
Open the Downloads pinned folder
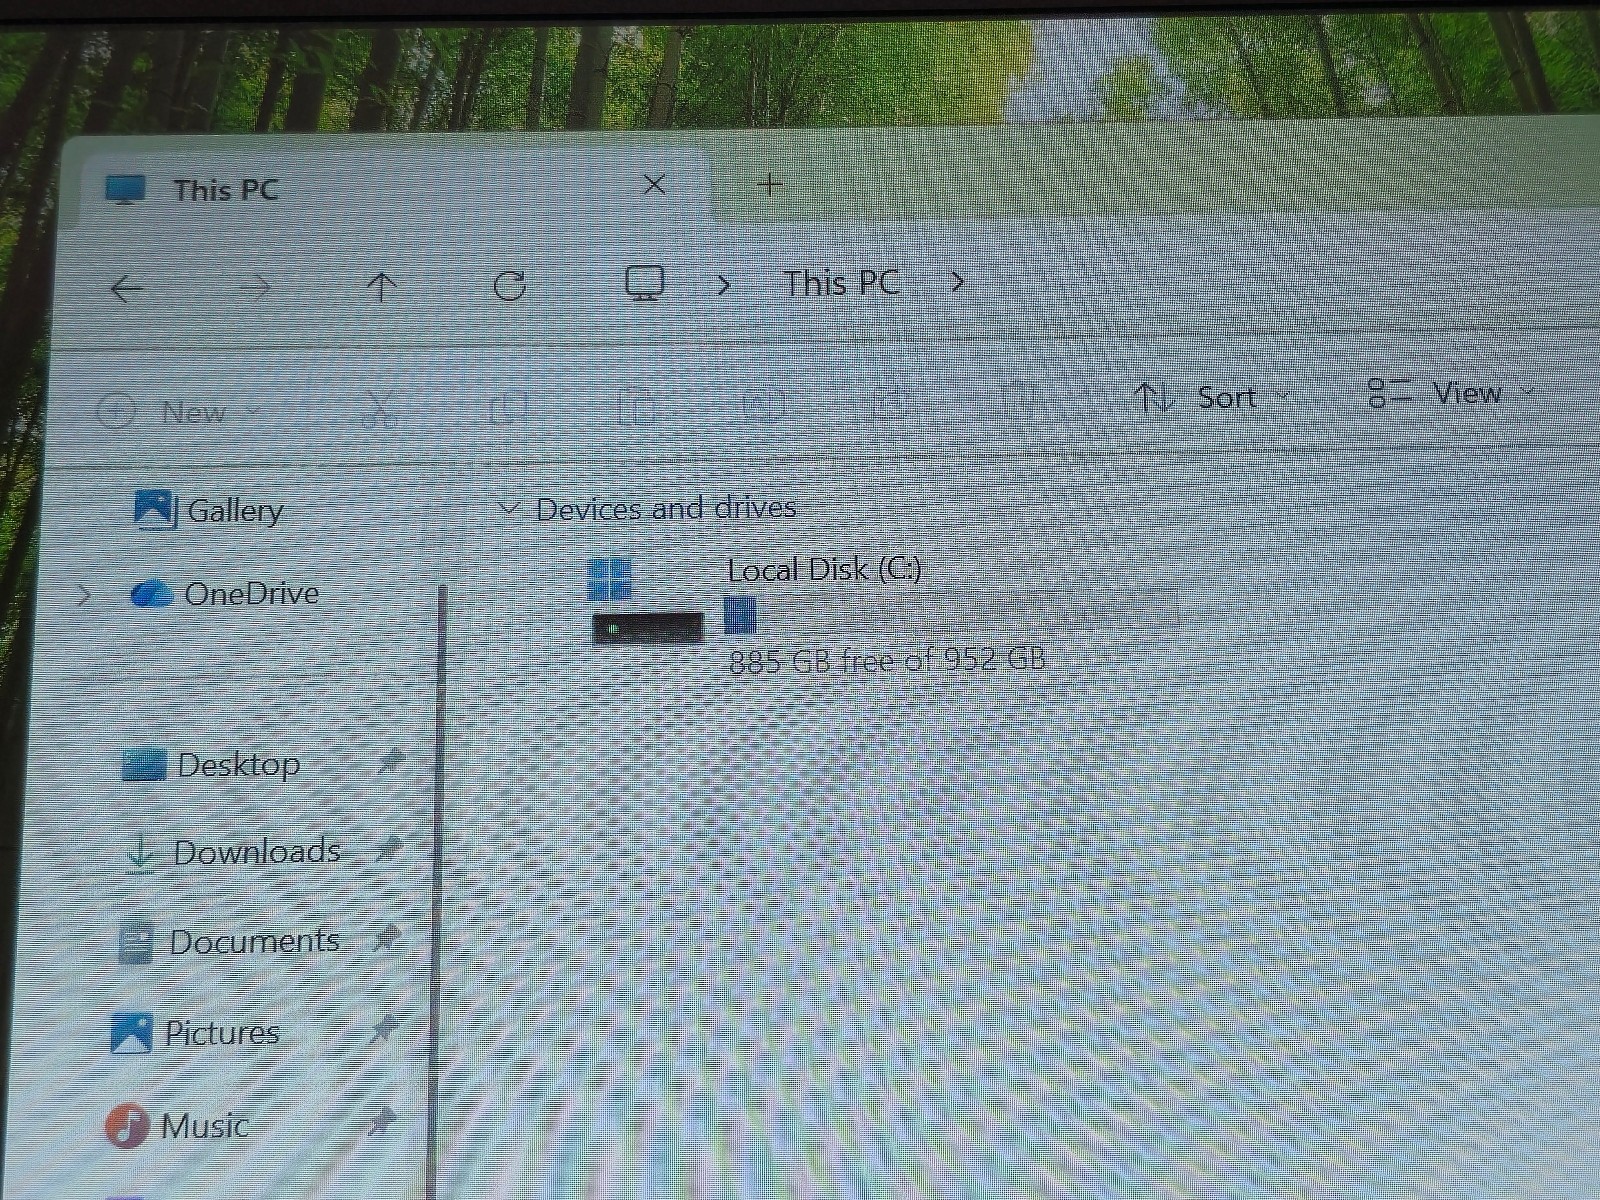(x=233, y=852)
